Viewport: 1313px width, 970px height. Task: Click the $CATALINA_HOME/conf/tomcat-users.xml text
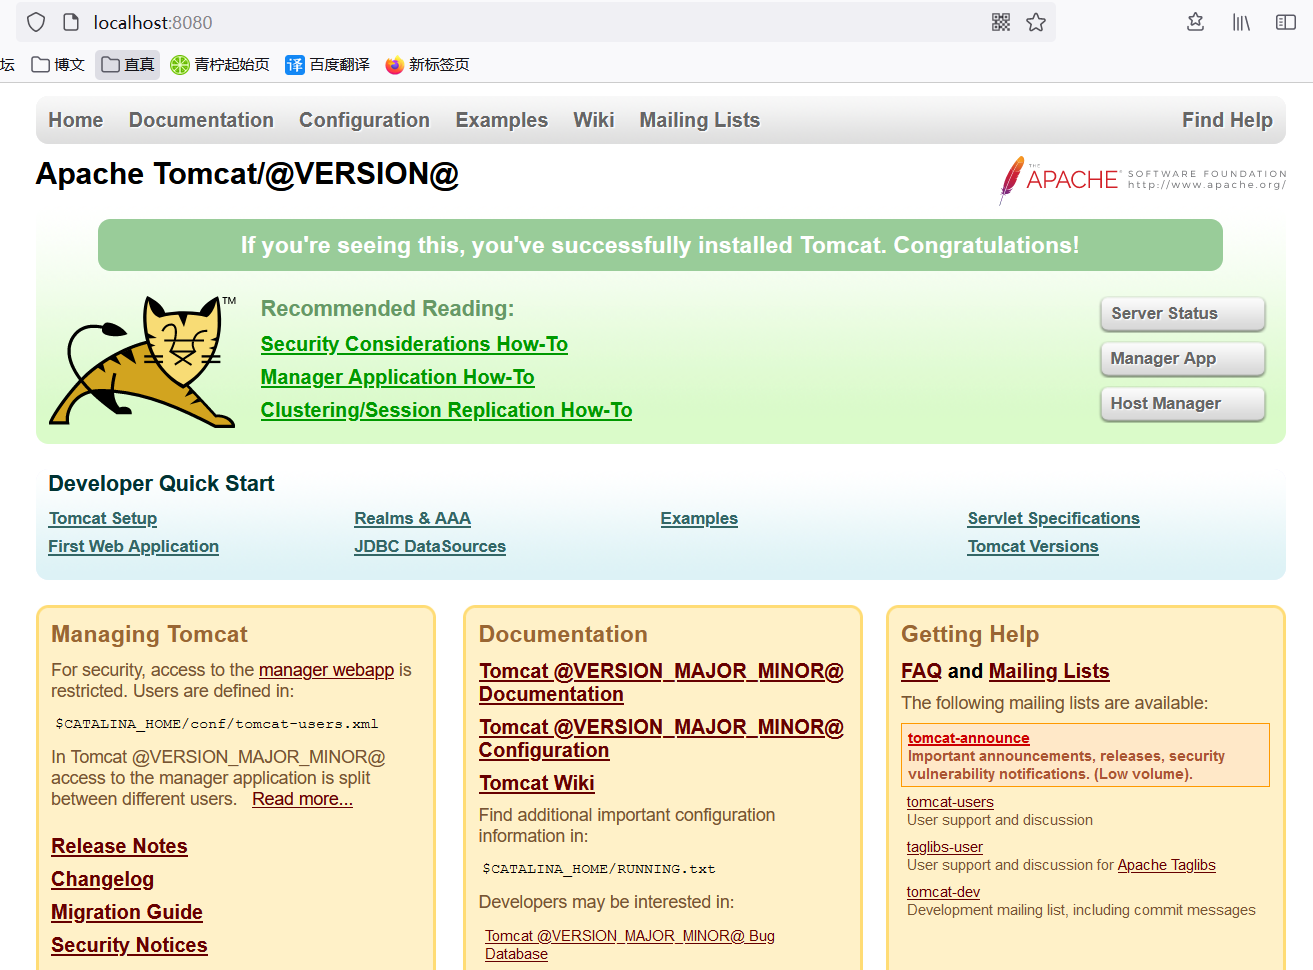pyautogui.click(x=217, y=724)
